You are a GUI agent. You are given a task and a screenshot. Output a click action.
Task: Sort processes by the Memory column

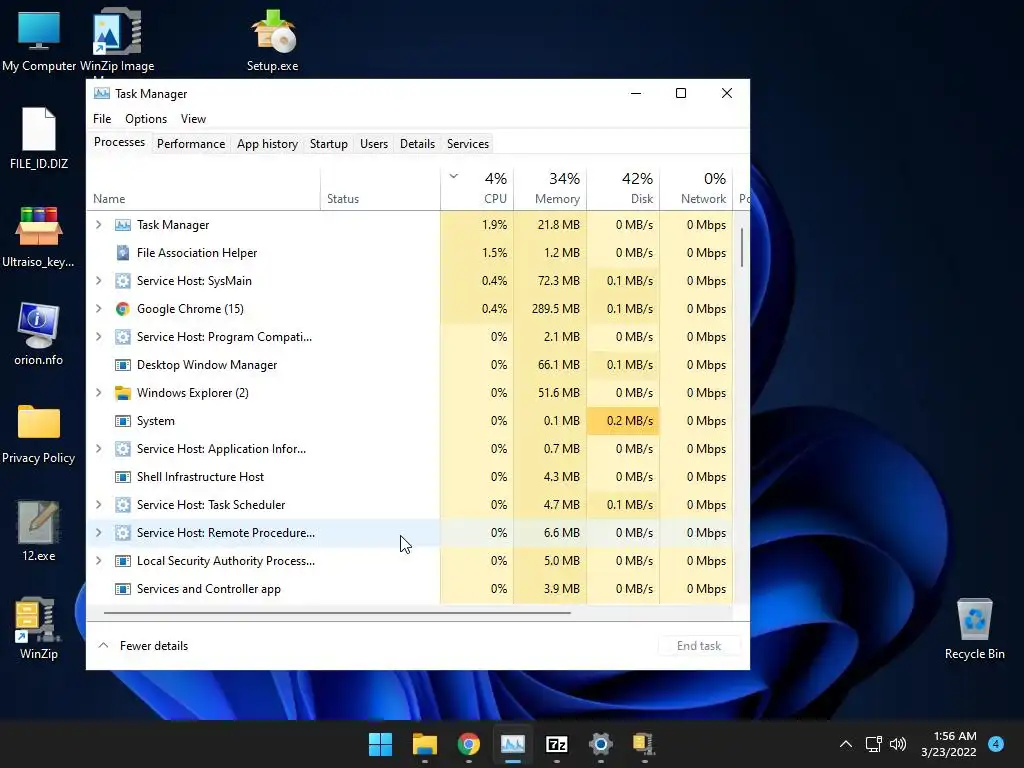click(551, 188)
